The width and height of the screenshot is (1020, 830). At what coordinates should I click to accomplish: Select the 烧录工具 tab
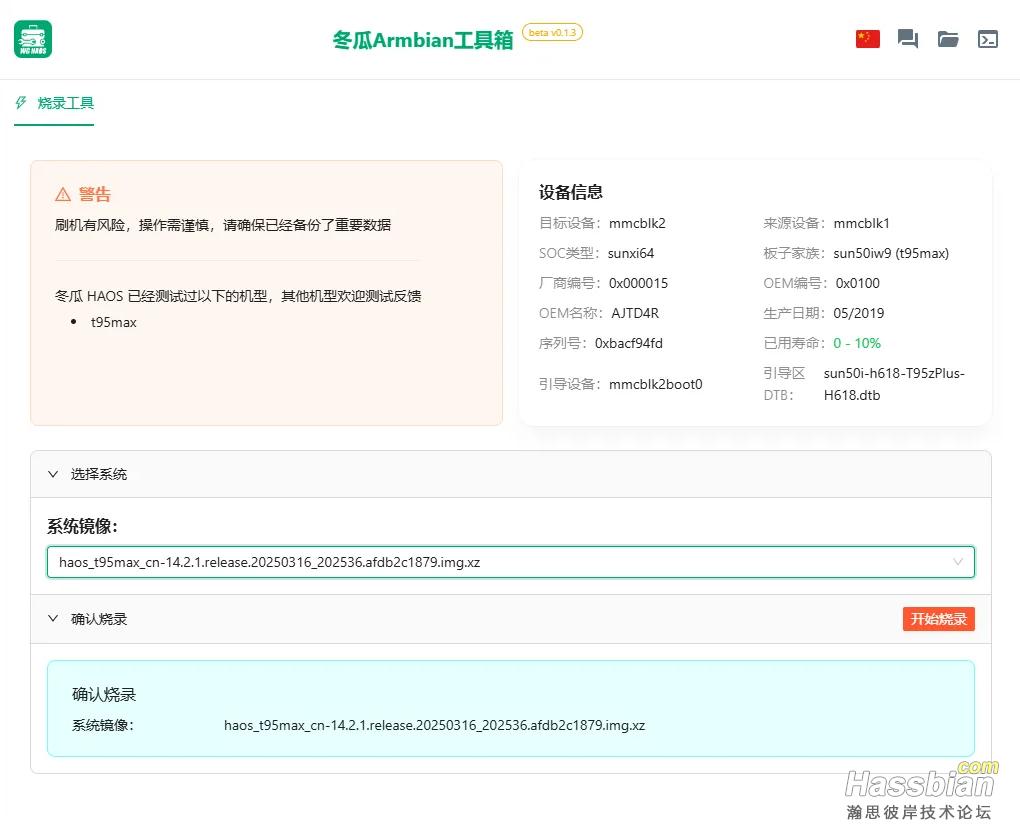point(54,103)
